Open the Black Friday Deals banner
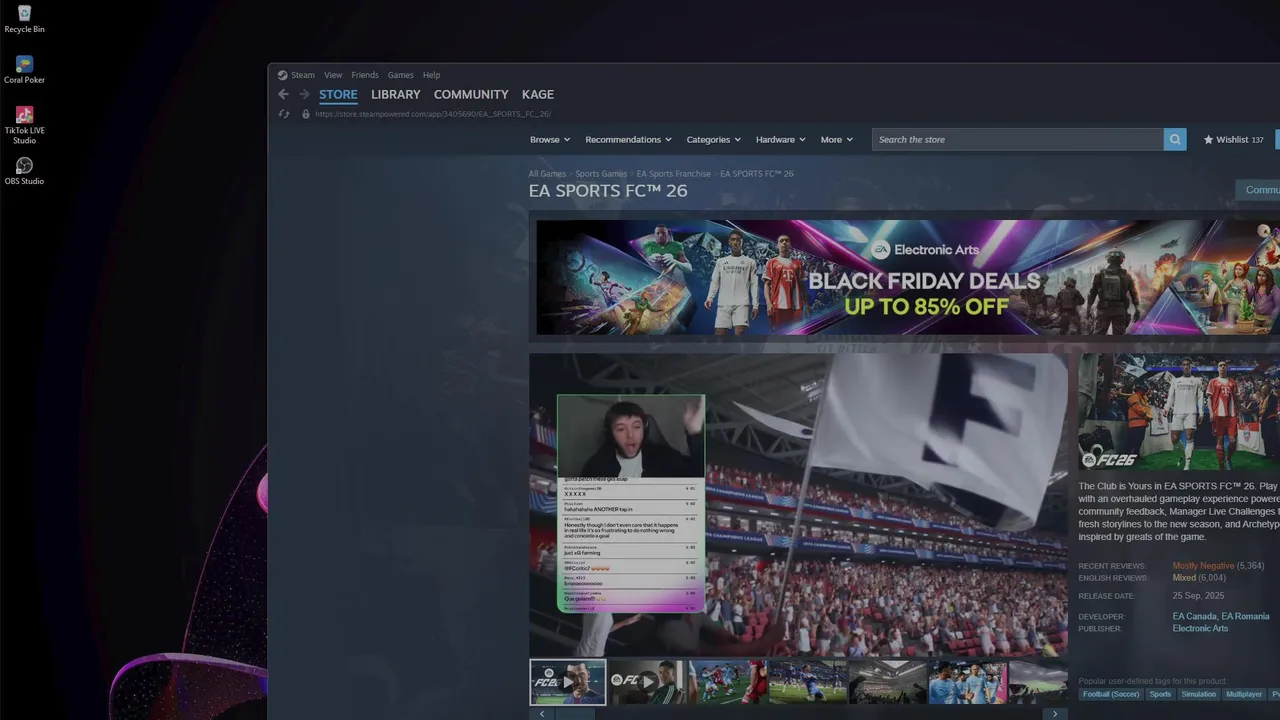1280x720 pixels. point(908,277)
